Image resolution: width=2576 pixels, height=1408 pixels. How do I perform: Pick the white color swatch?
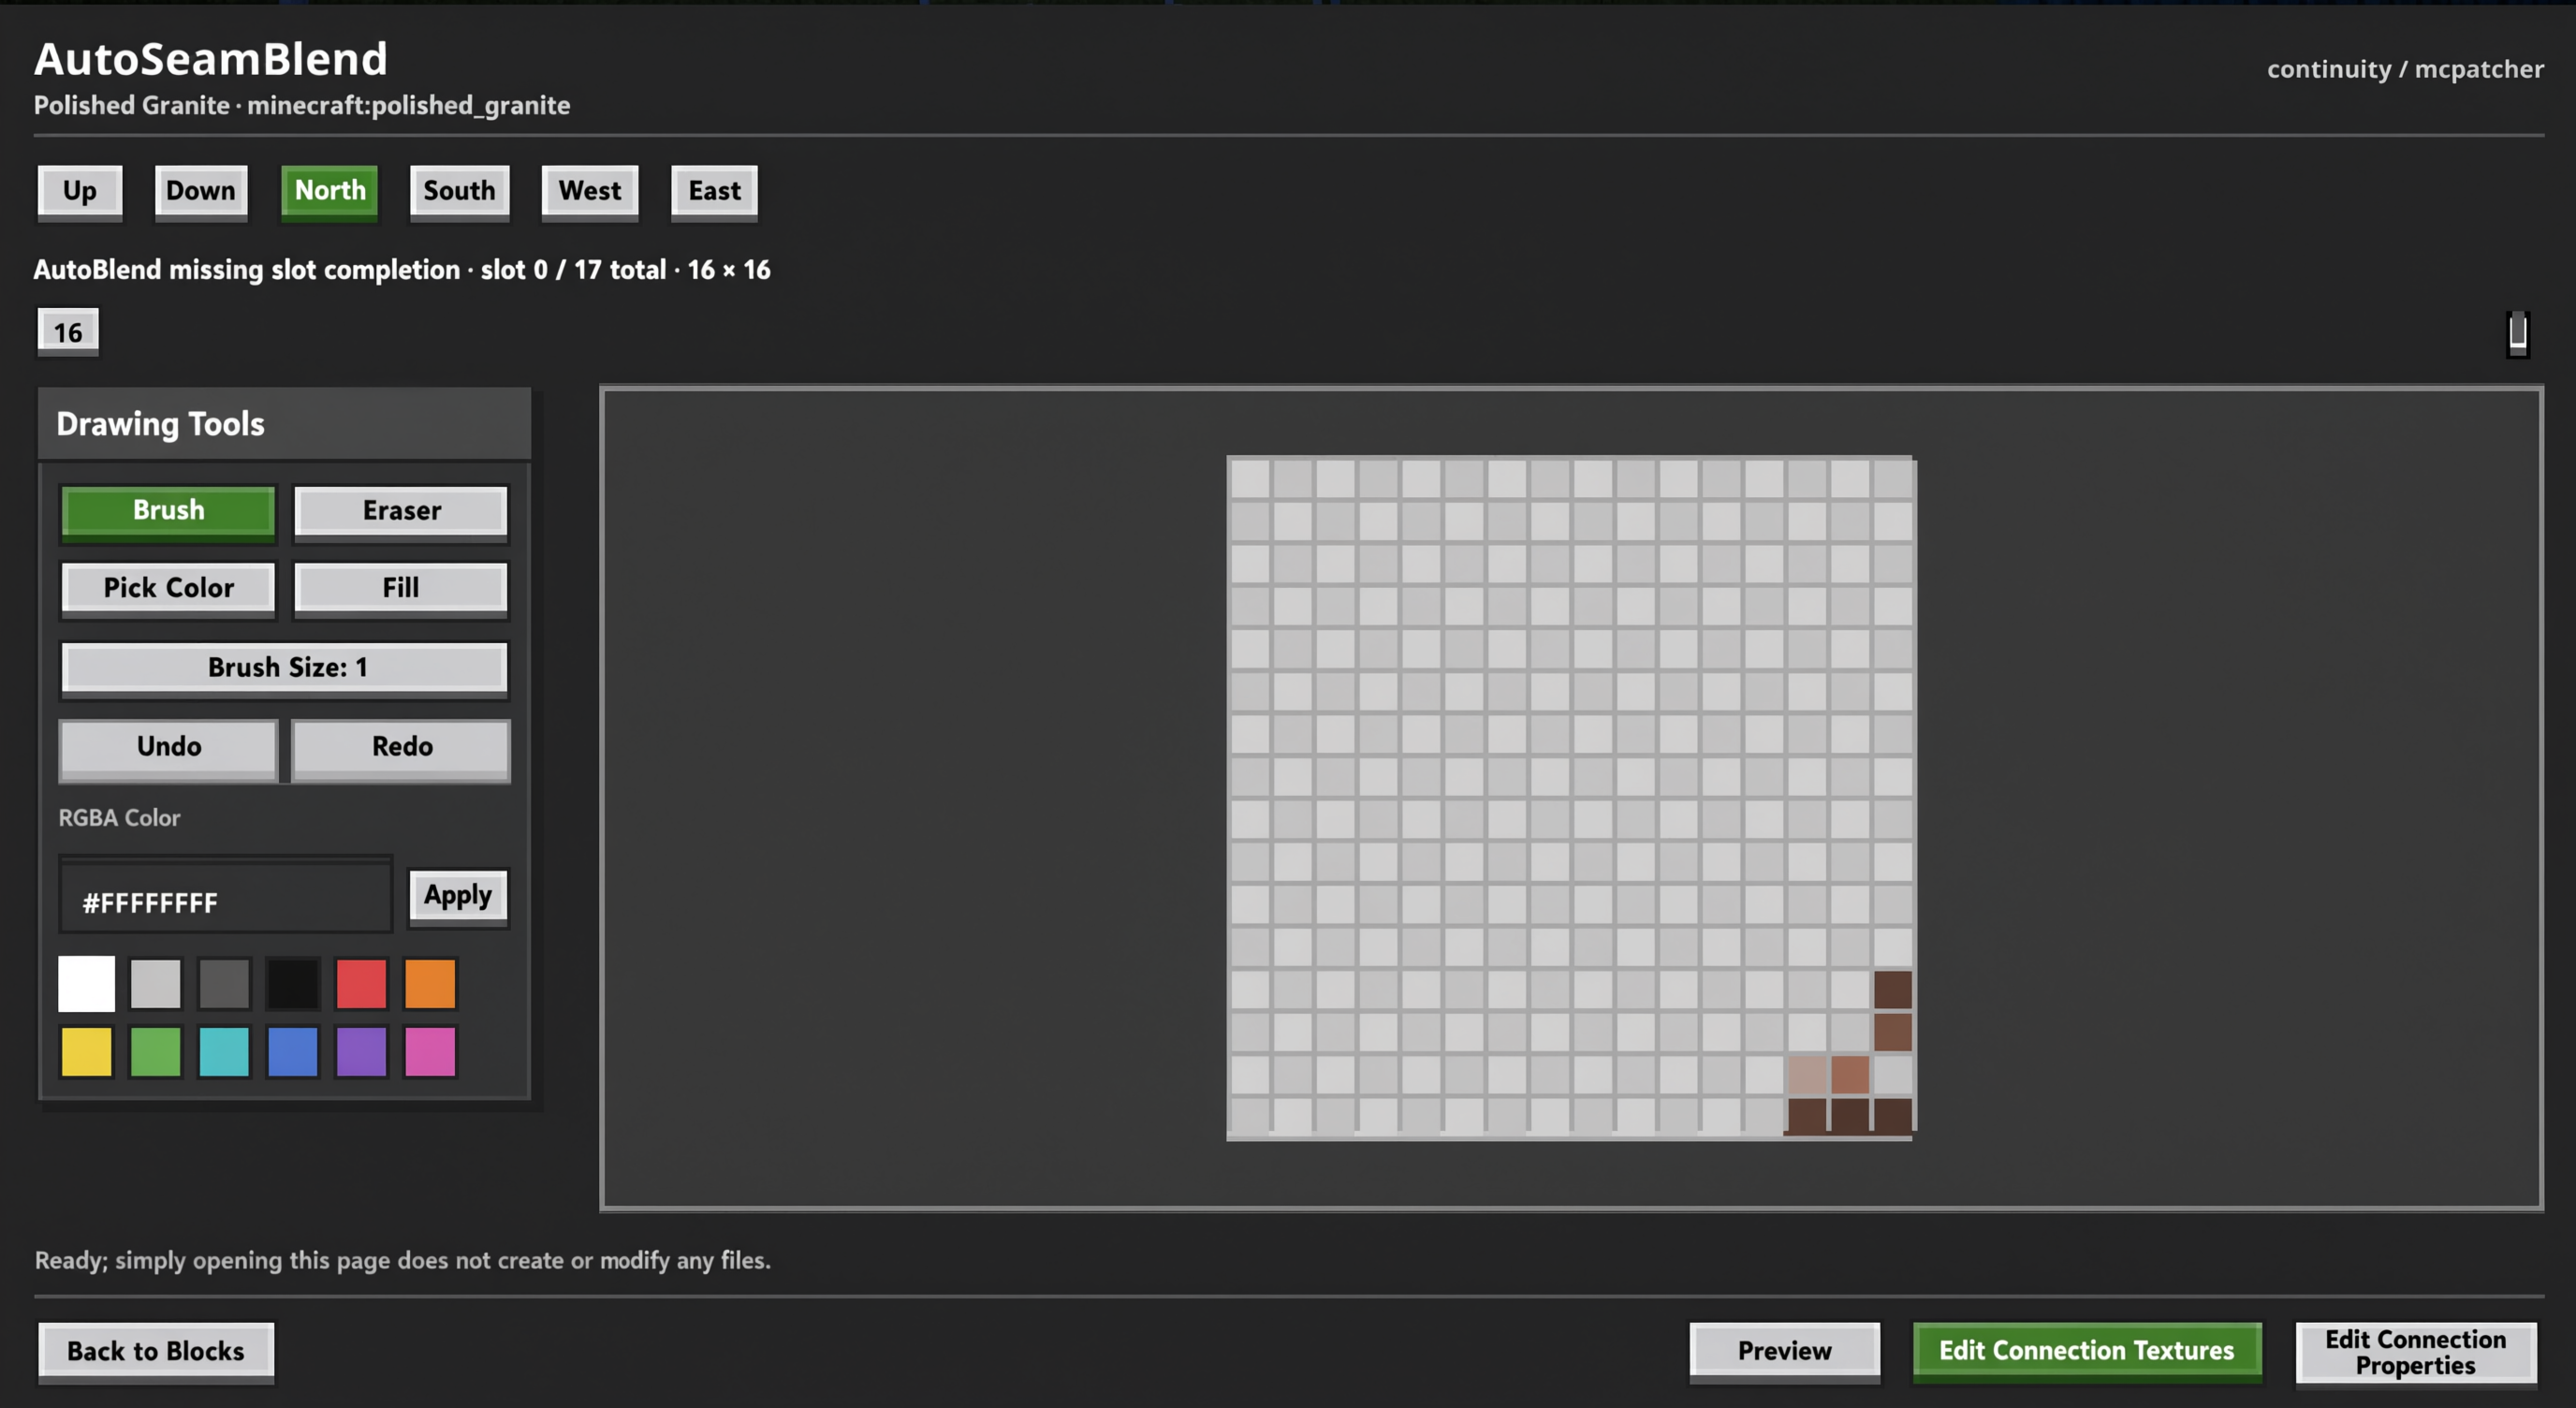coord(86,984)
